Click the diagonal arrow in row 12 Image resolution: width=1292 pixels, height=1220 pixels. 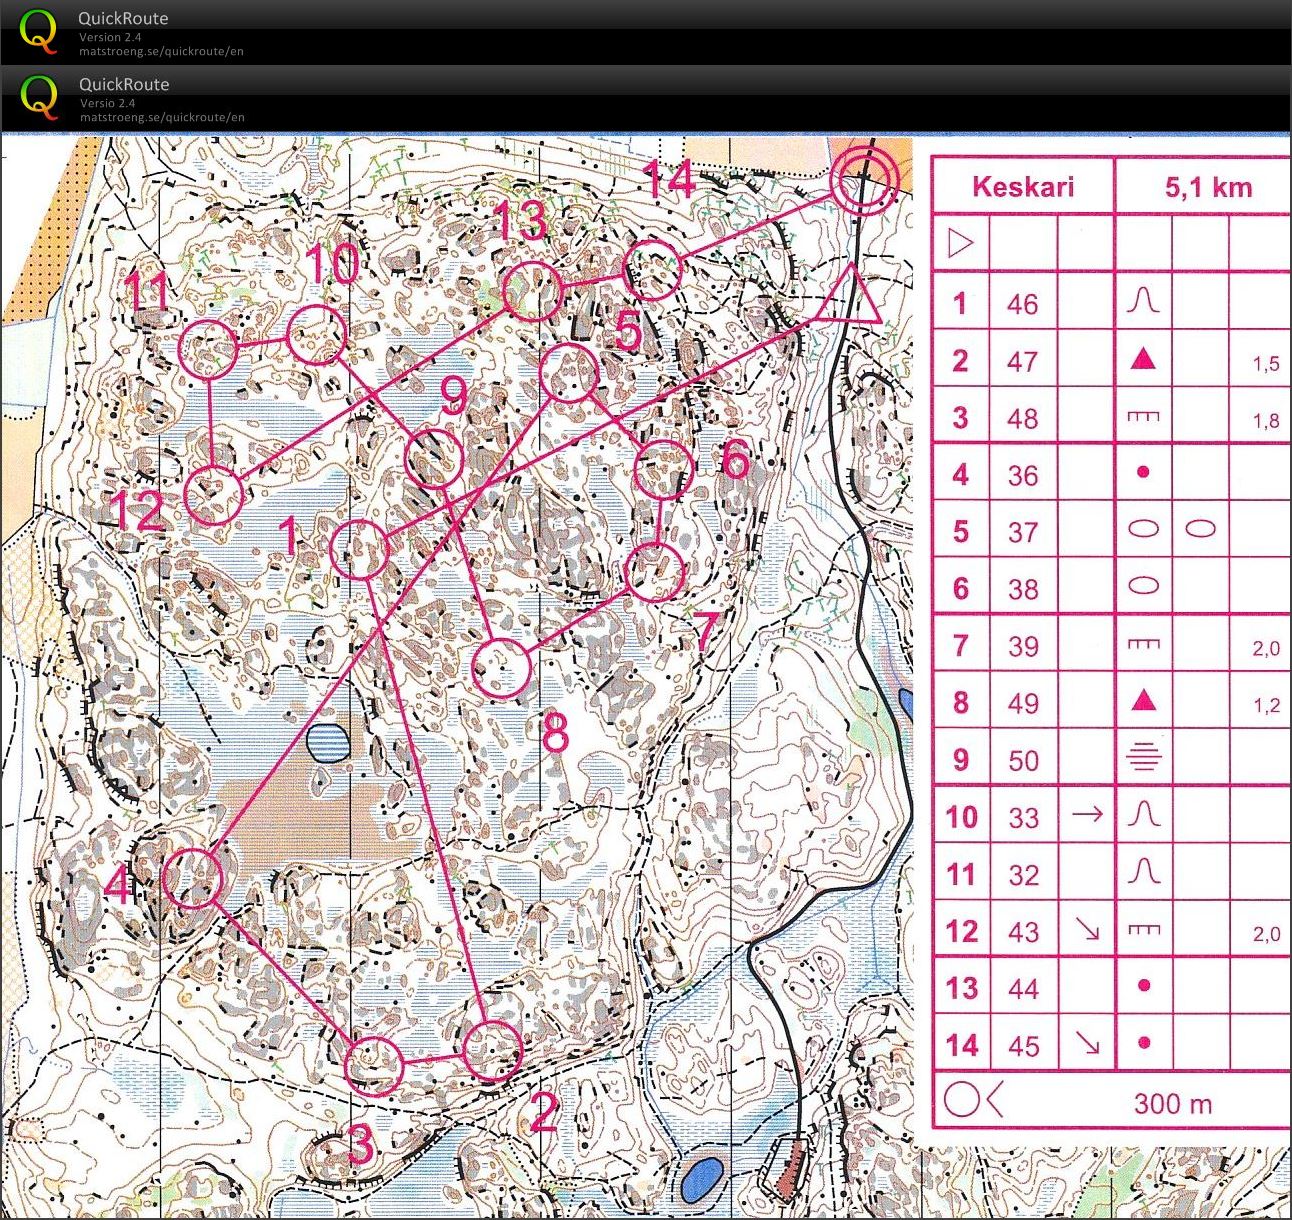[1087, 930]
